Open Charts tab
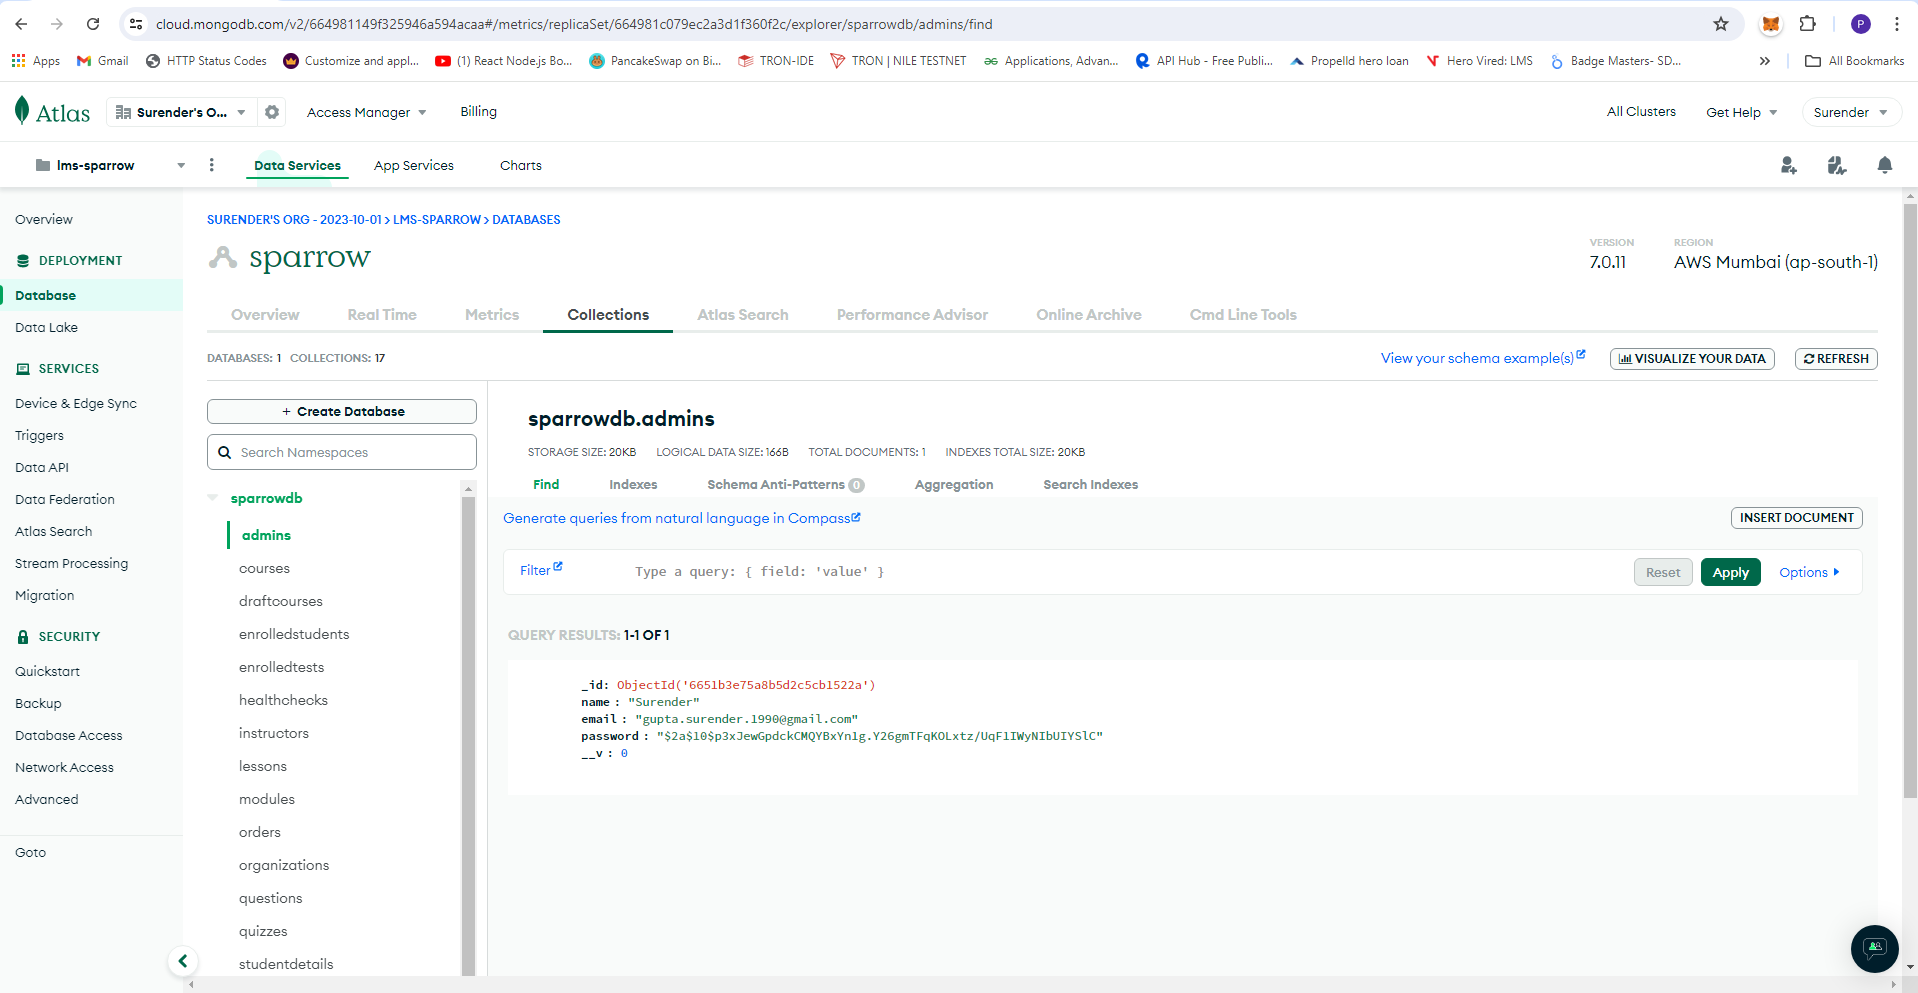Screen dimensions: 1918x993 click(521, 165)
